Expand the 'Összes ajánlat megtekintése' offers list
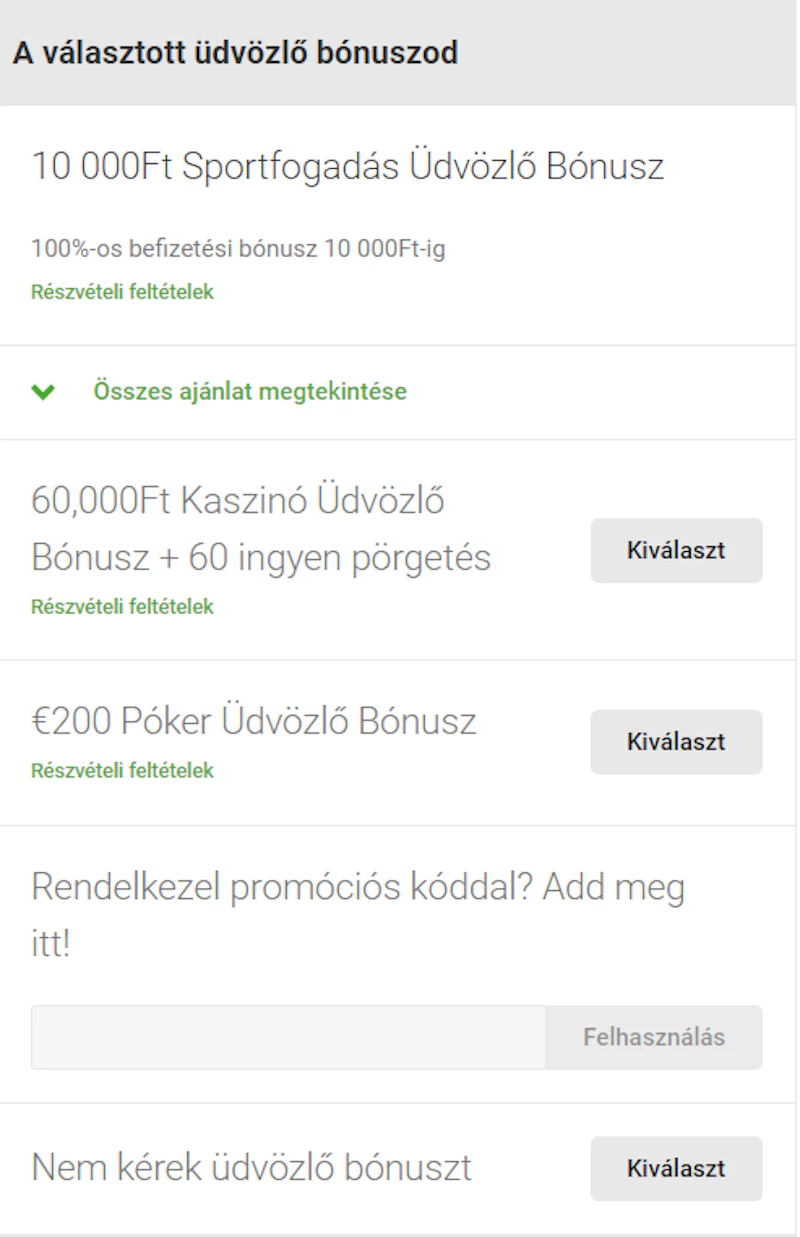Viewport: 800px width, 1237px height. click(x=250, y=391)
